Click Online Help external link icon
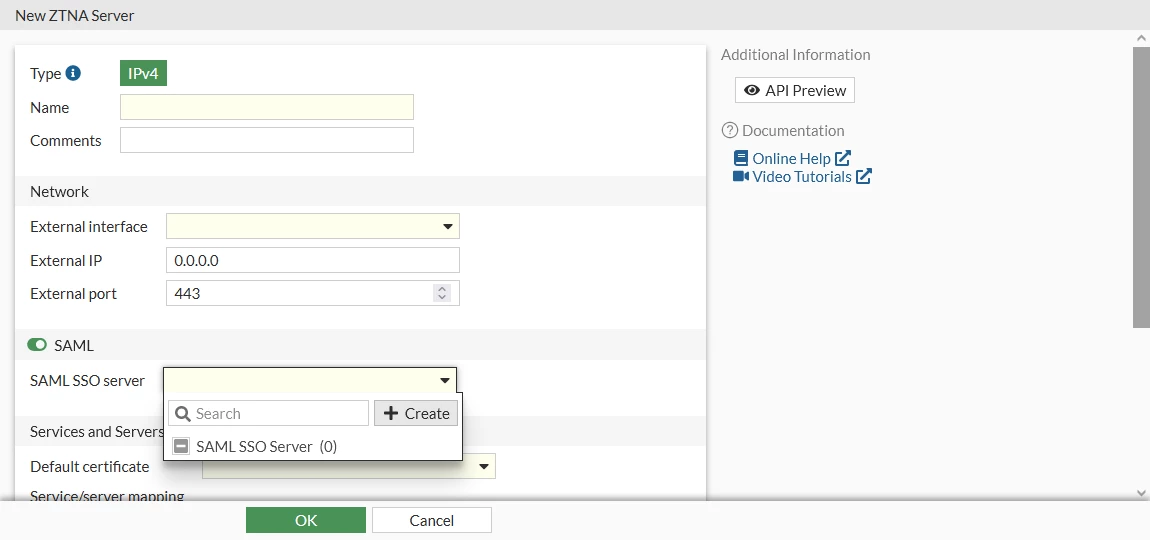Image resolution: width=1150 pixels, height=540 pixels. 843,158
